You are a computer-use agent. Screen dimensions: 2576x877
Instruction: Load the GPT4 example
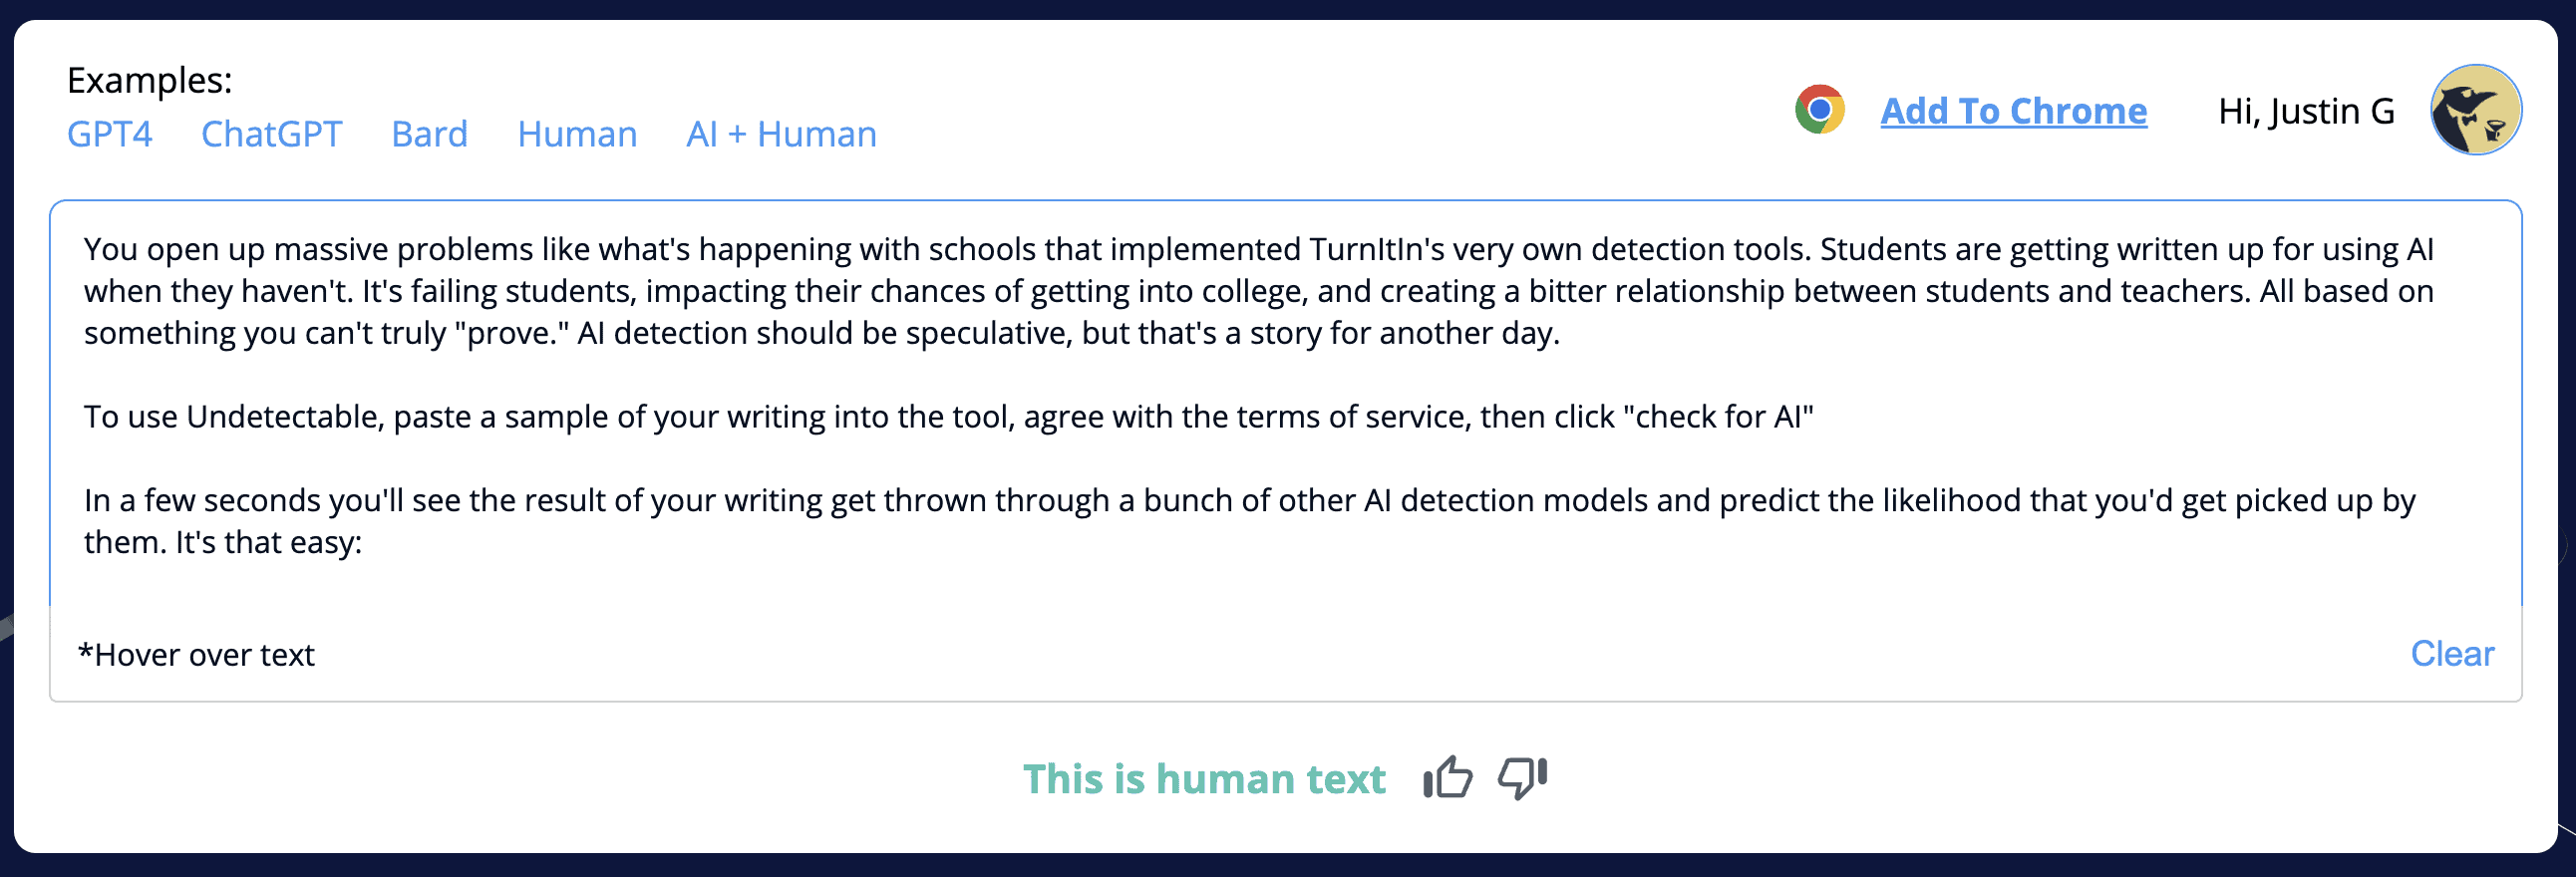point(109,134)
